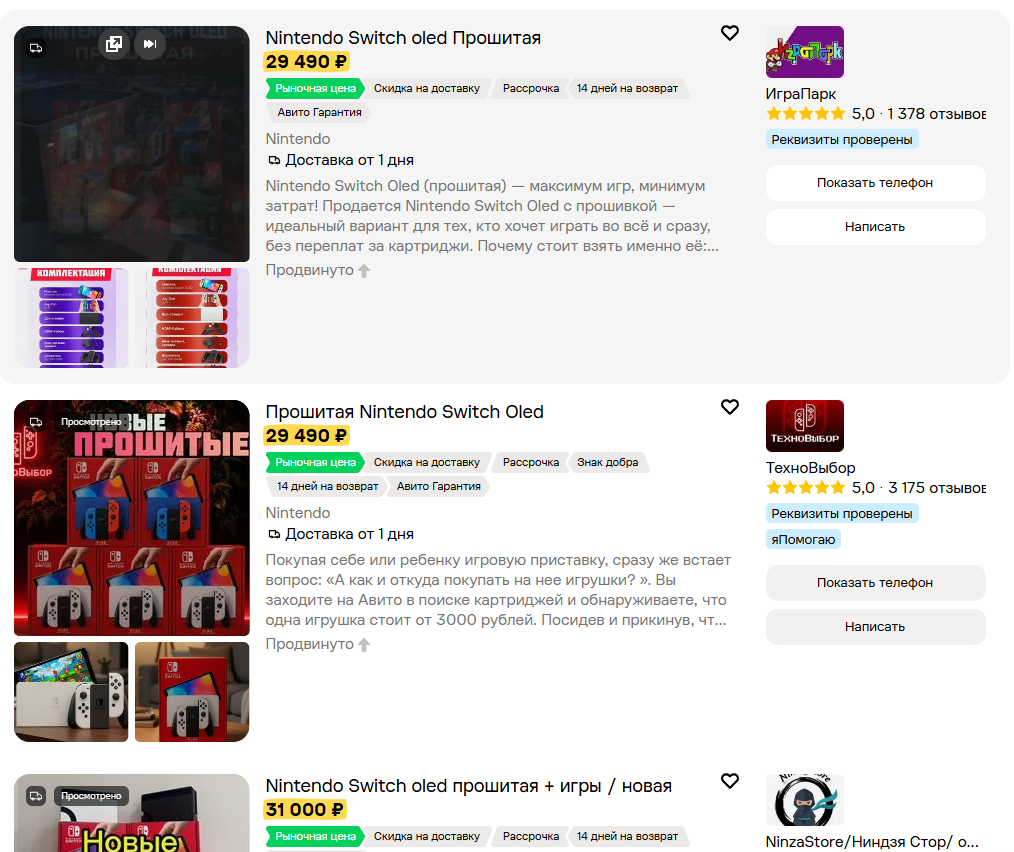Open listing title Nintendo Switch oled Прошитая
This screenshot has width=1014, height=852.
click(x=403, y=38)
